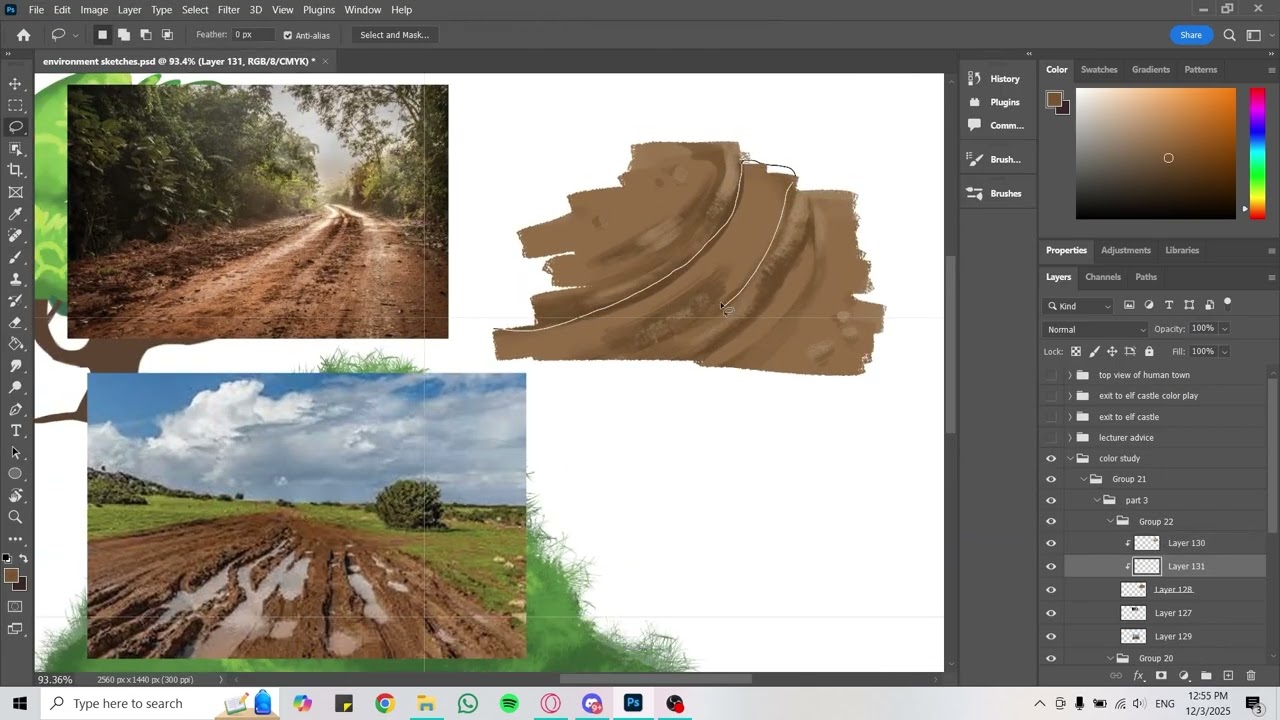Select the Move tool
Image resolution: width=1280 pixels, height=720 pixels.
[x=15, y=84]
